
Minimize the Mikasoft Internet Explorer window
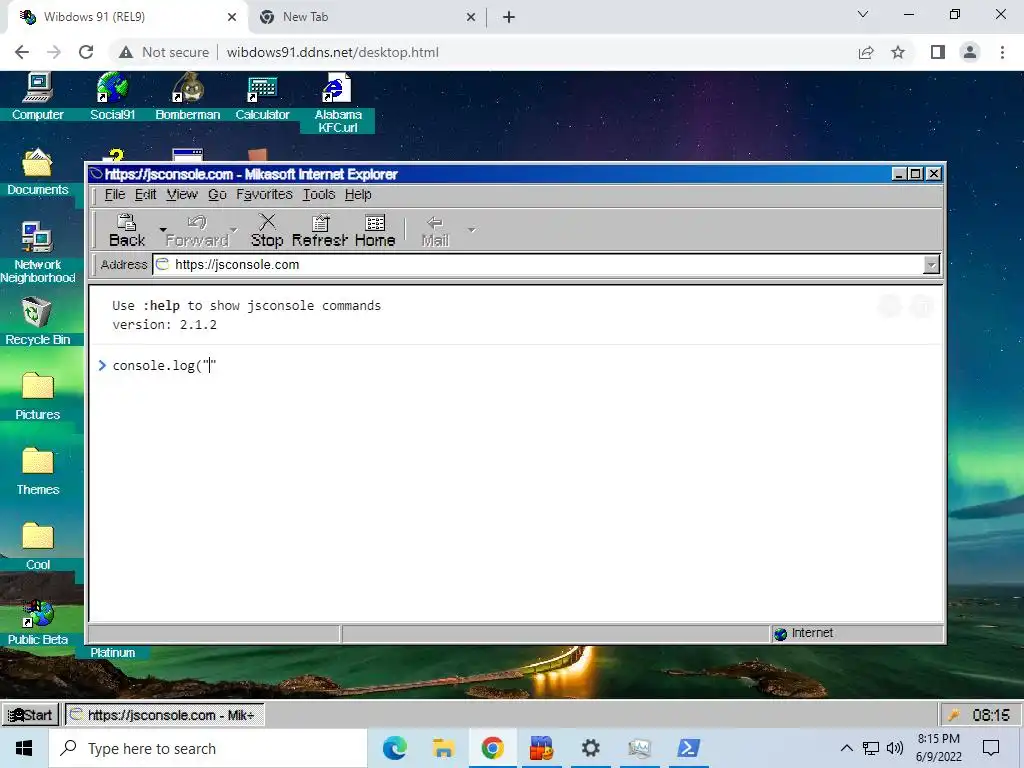[x=899, y=174]
